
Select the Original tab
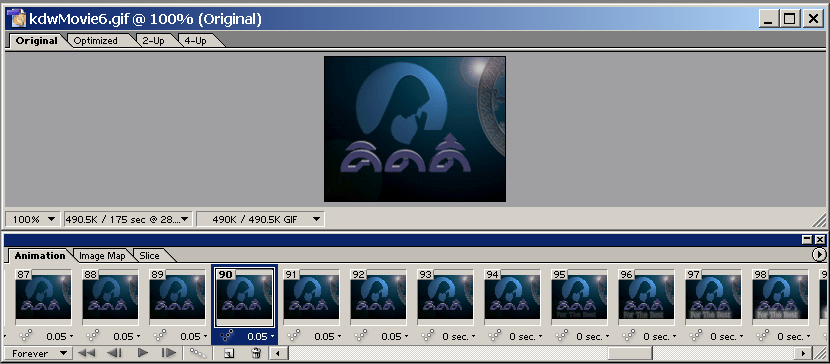[37, 41]
